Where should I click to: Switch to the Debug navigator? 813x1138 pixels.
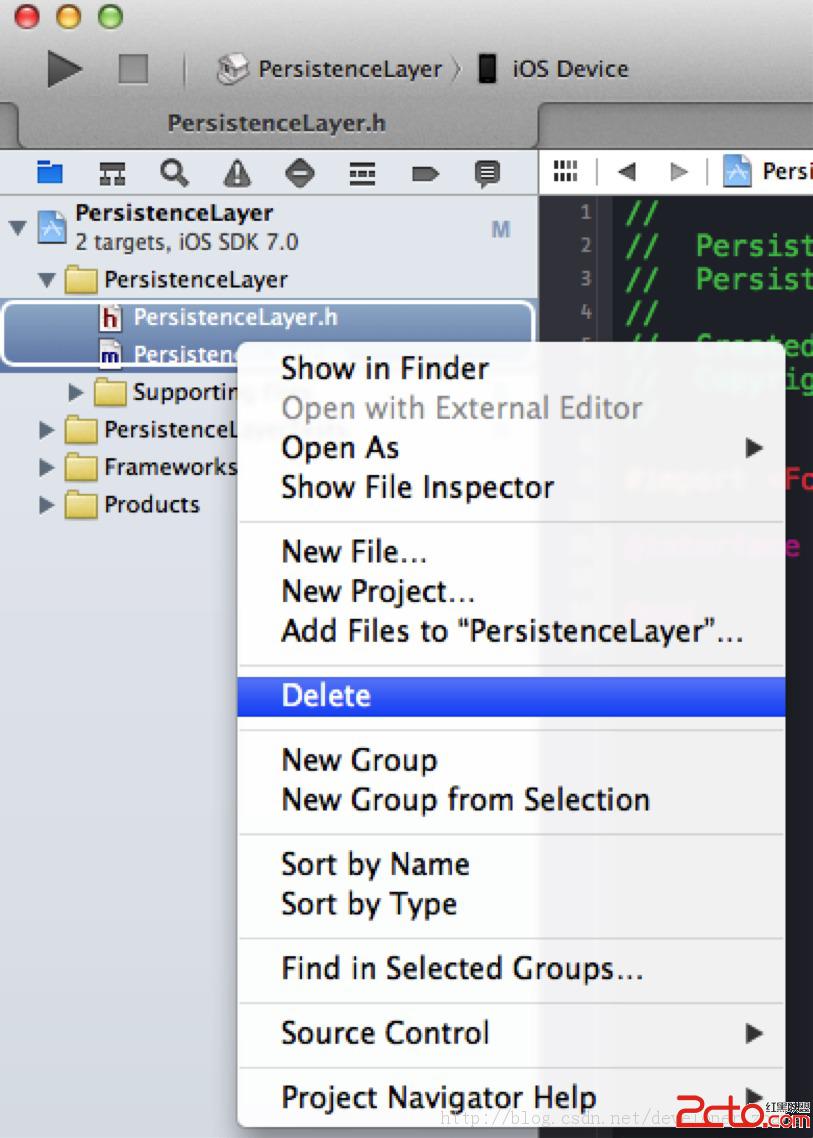tap(361, 173)
